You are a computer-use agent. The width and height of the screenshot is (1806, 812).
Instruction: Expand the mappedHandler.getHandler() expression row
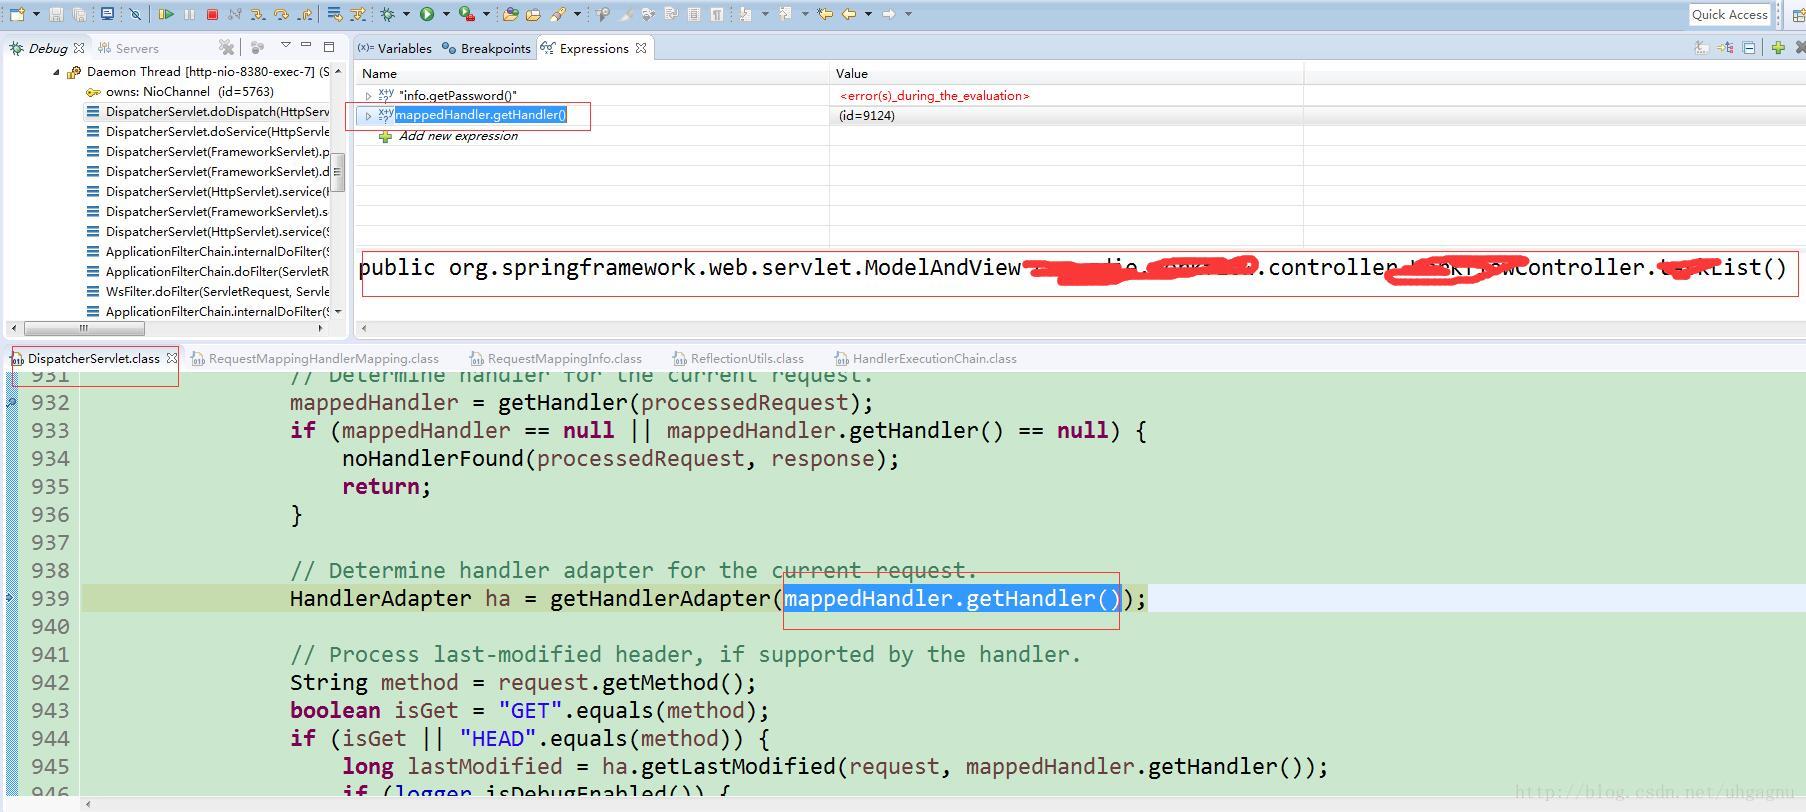click(x=369, y=116)
